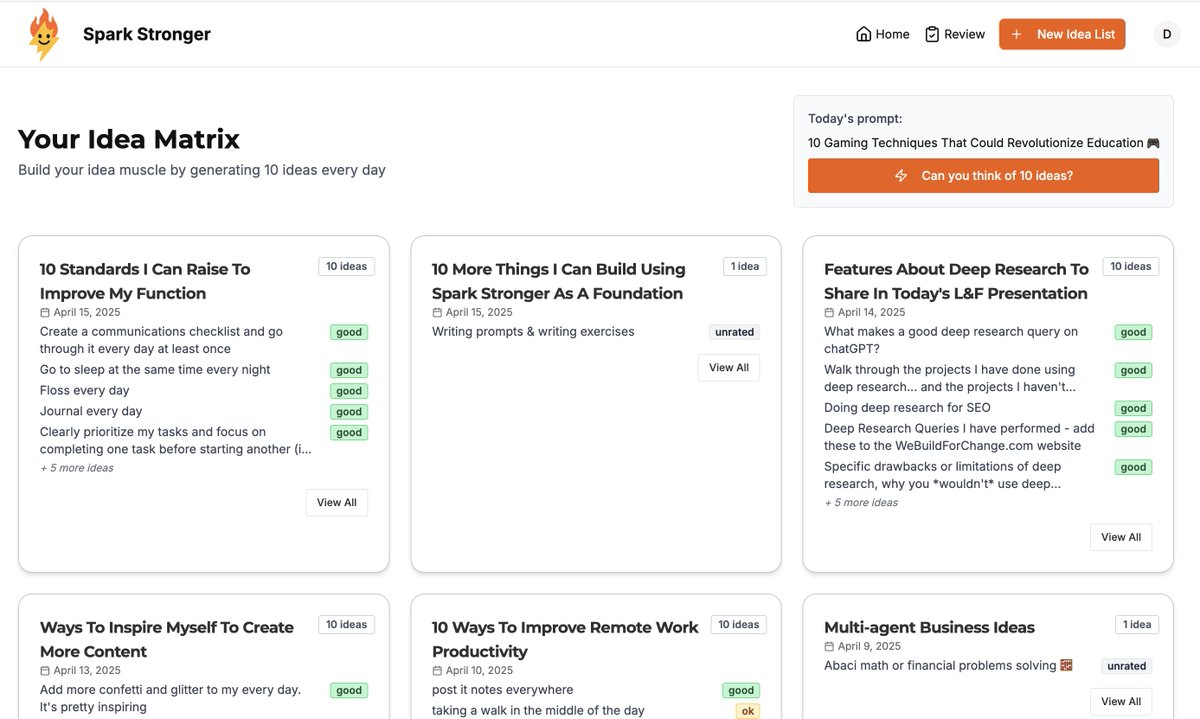The width and height of the screenshot is (1200, 719).
Task: Toggle the unrated badge on Writing prompts idea
Action: click(x=733, y=331)
